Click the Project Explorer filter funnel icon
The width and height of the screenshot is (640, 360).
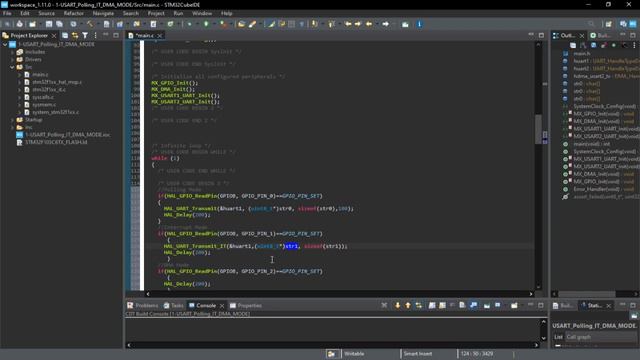click(85, 36)
